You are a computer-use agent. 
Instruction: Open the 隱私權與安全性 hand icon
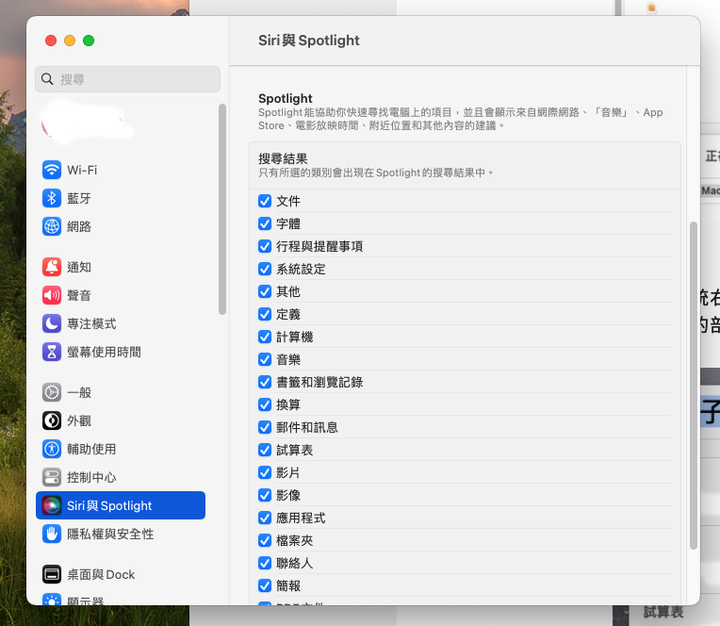(52, 534)
